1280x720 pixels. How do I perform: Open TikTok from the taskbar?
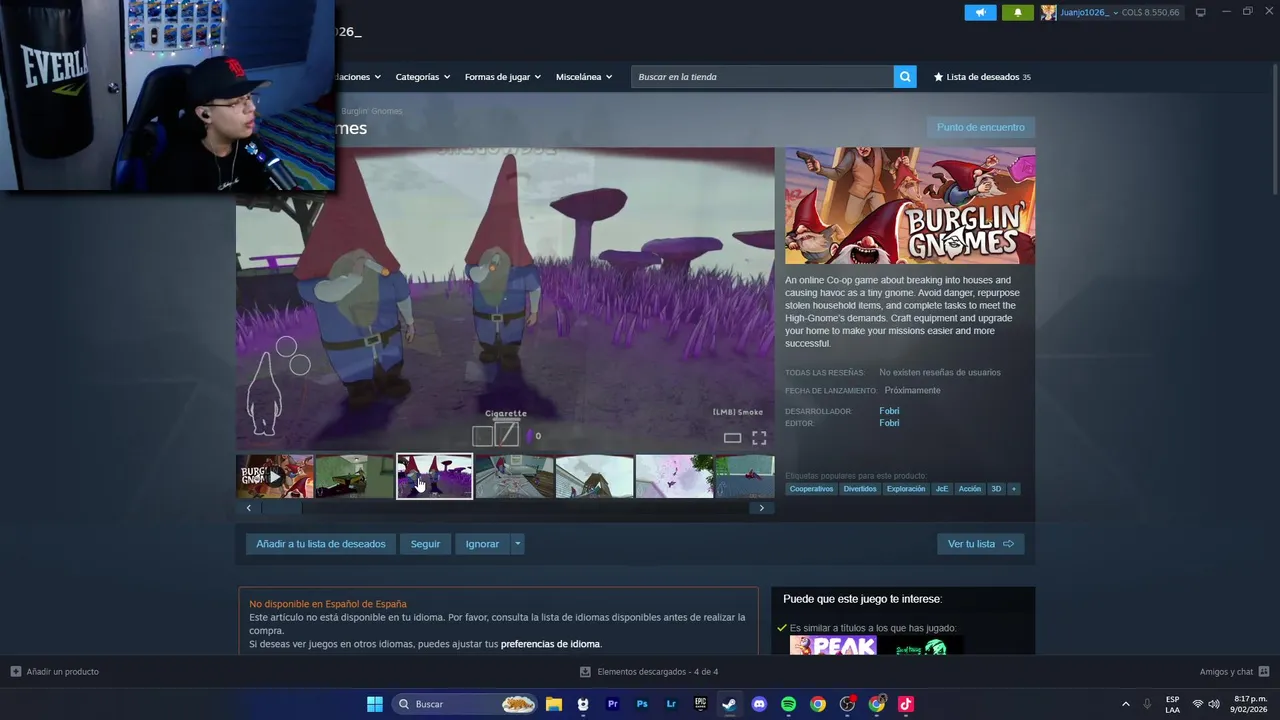906,704
